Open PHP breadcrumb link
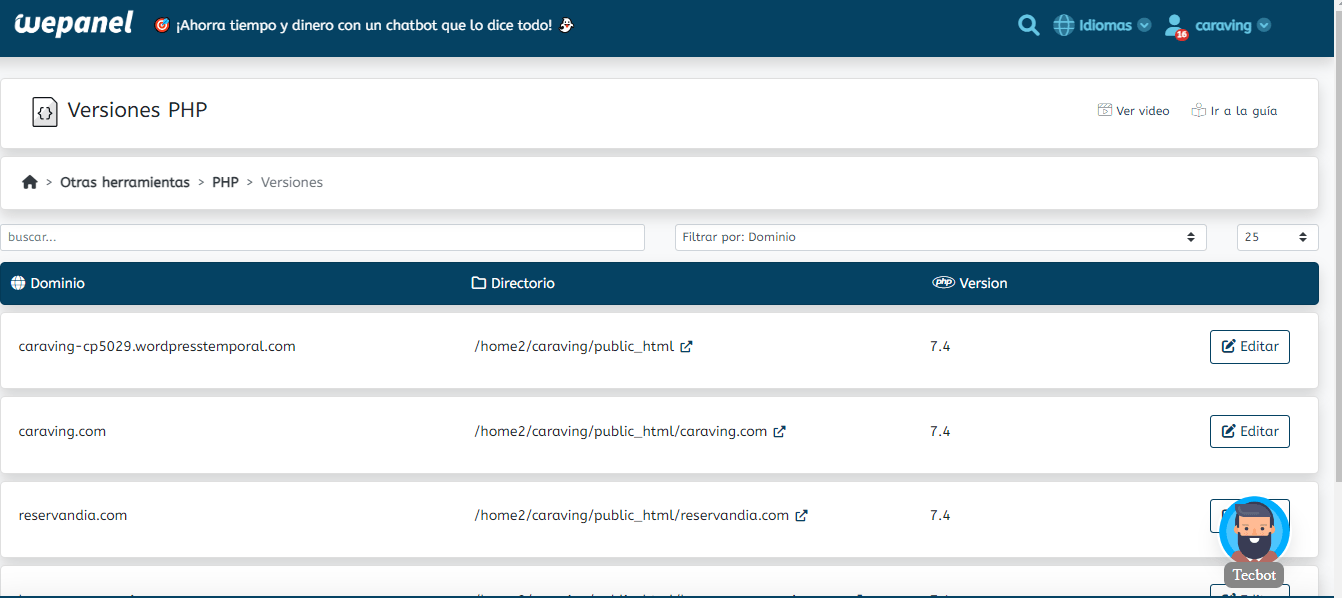The height and width of the screenshot is (598, 1342). (225, 182)
